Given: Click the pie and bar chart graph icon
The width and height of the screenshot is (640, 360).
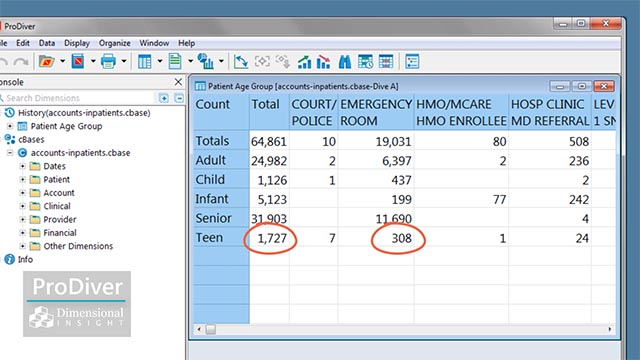Looking at the screenshot, I should (205, 61).
